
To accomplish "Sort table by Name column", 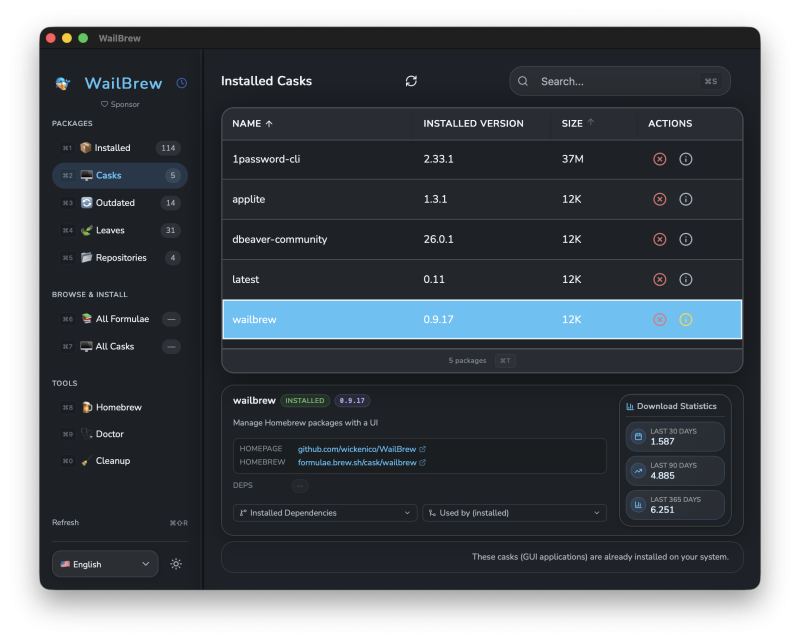I will coord(253,124).
